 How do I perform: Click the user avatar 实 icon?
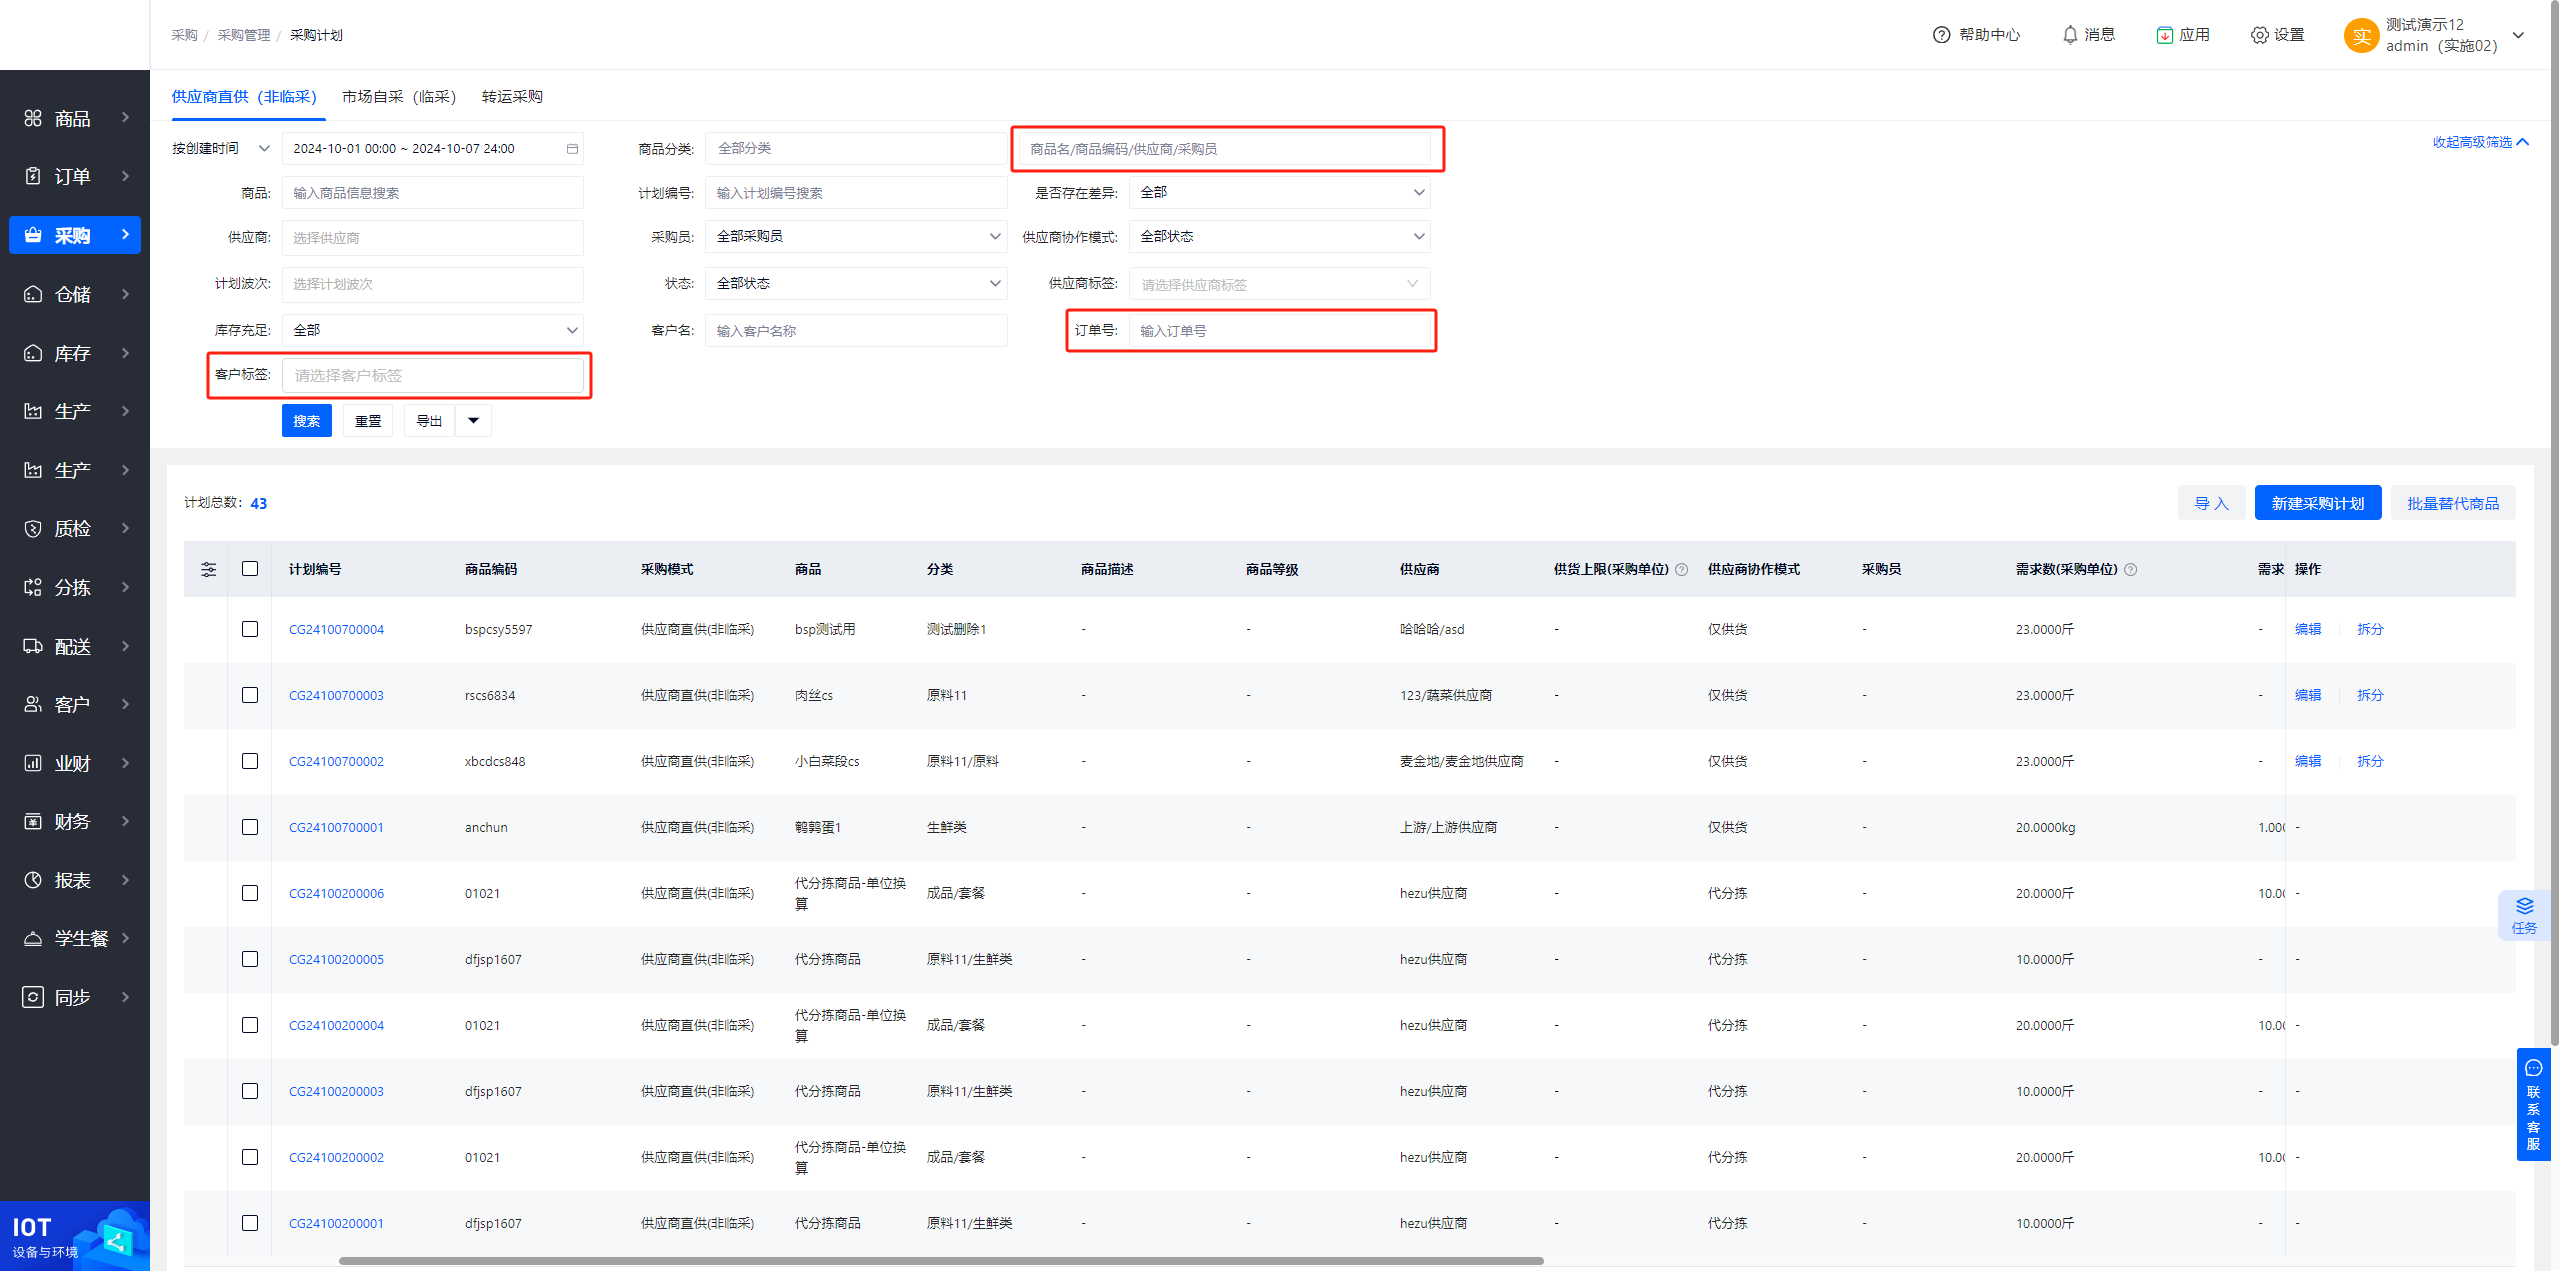(x=2361, y=36)
